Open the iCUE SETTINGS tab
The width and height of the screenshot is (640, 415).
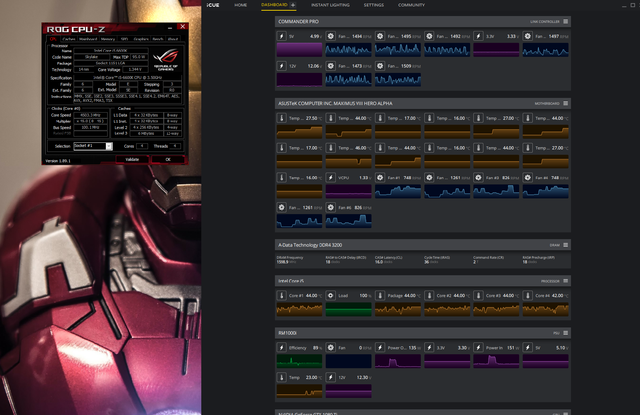point(373,5)
